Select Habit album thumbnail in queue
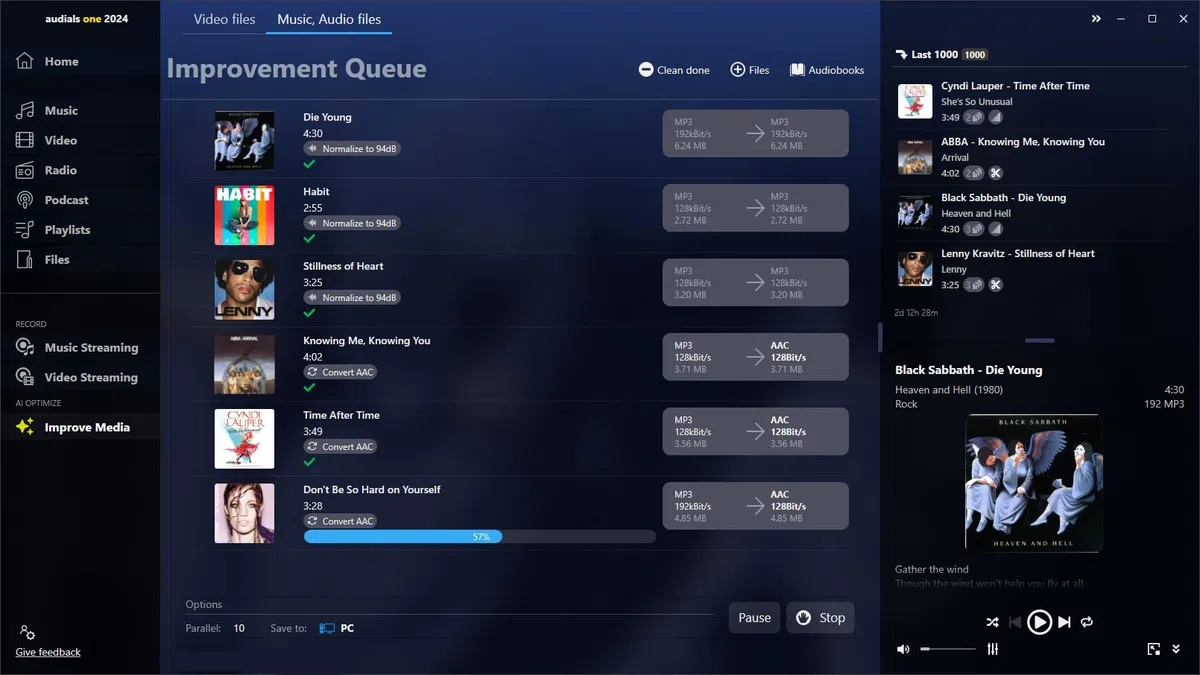This screenshot has height=675, width=1200. [x=244, y=215]
